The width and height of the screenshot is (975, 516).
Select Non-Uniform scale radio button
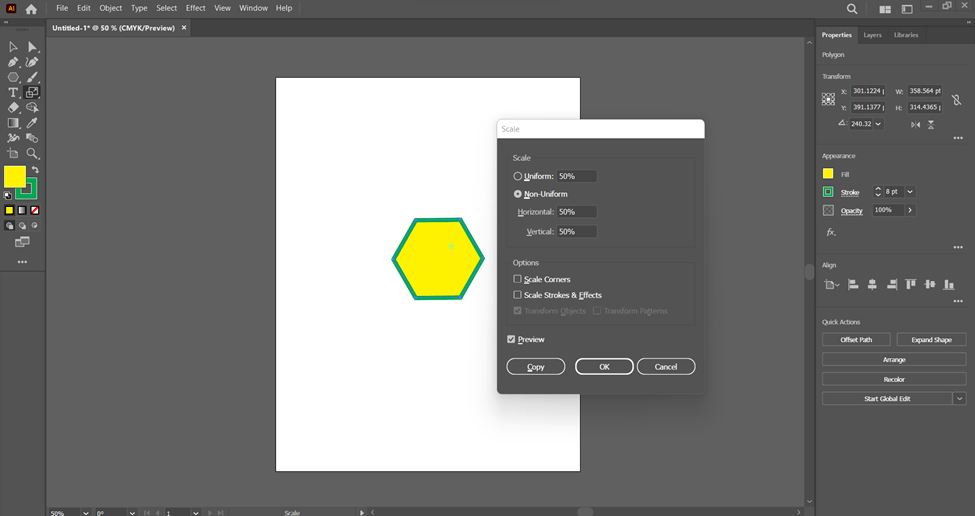tap(517, 194)
